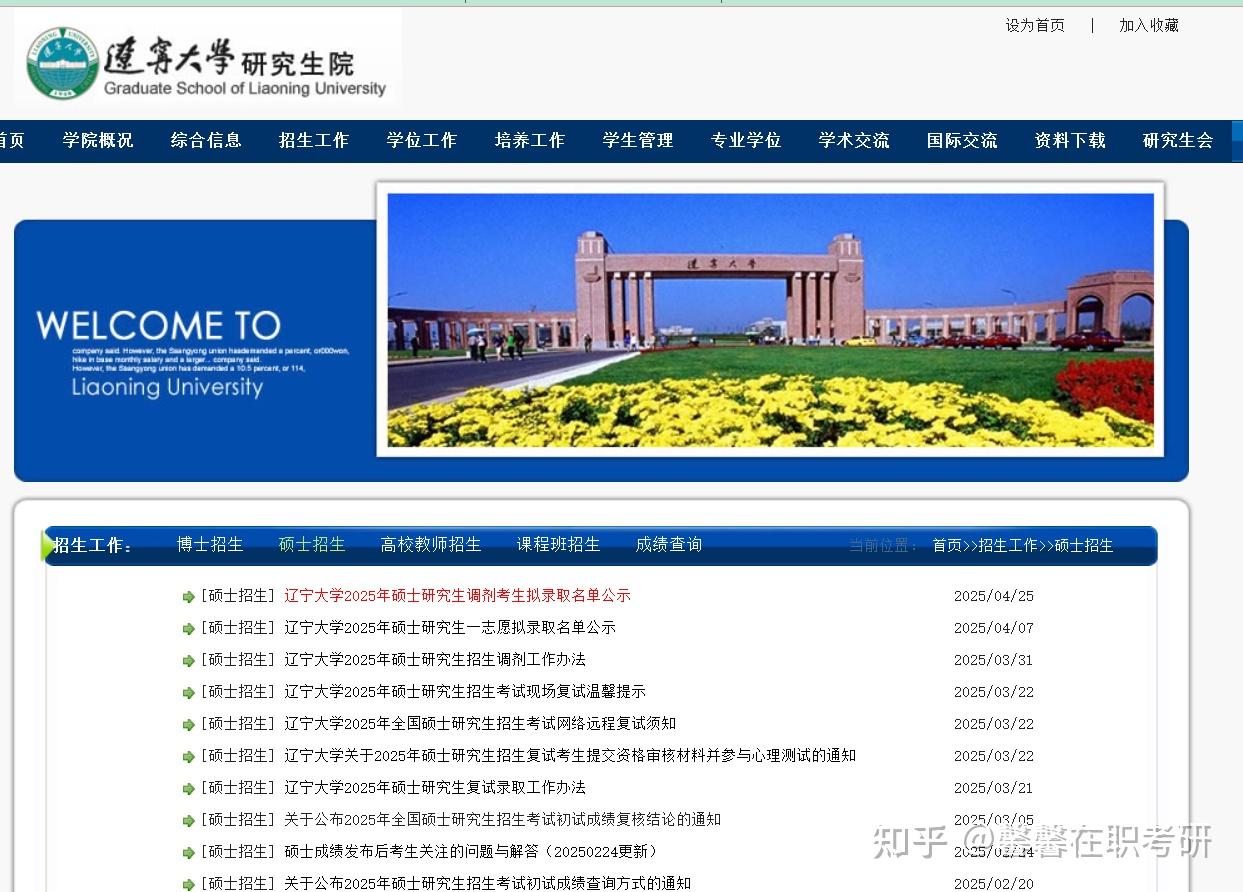Open 辽宁大学2025年硕士研究生一志愿拟录取名单公示
The height and width of the screenshot is (892, 1243).
click(x=450, y=628)
